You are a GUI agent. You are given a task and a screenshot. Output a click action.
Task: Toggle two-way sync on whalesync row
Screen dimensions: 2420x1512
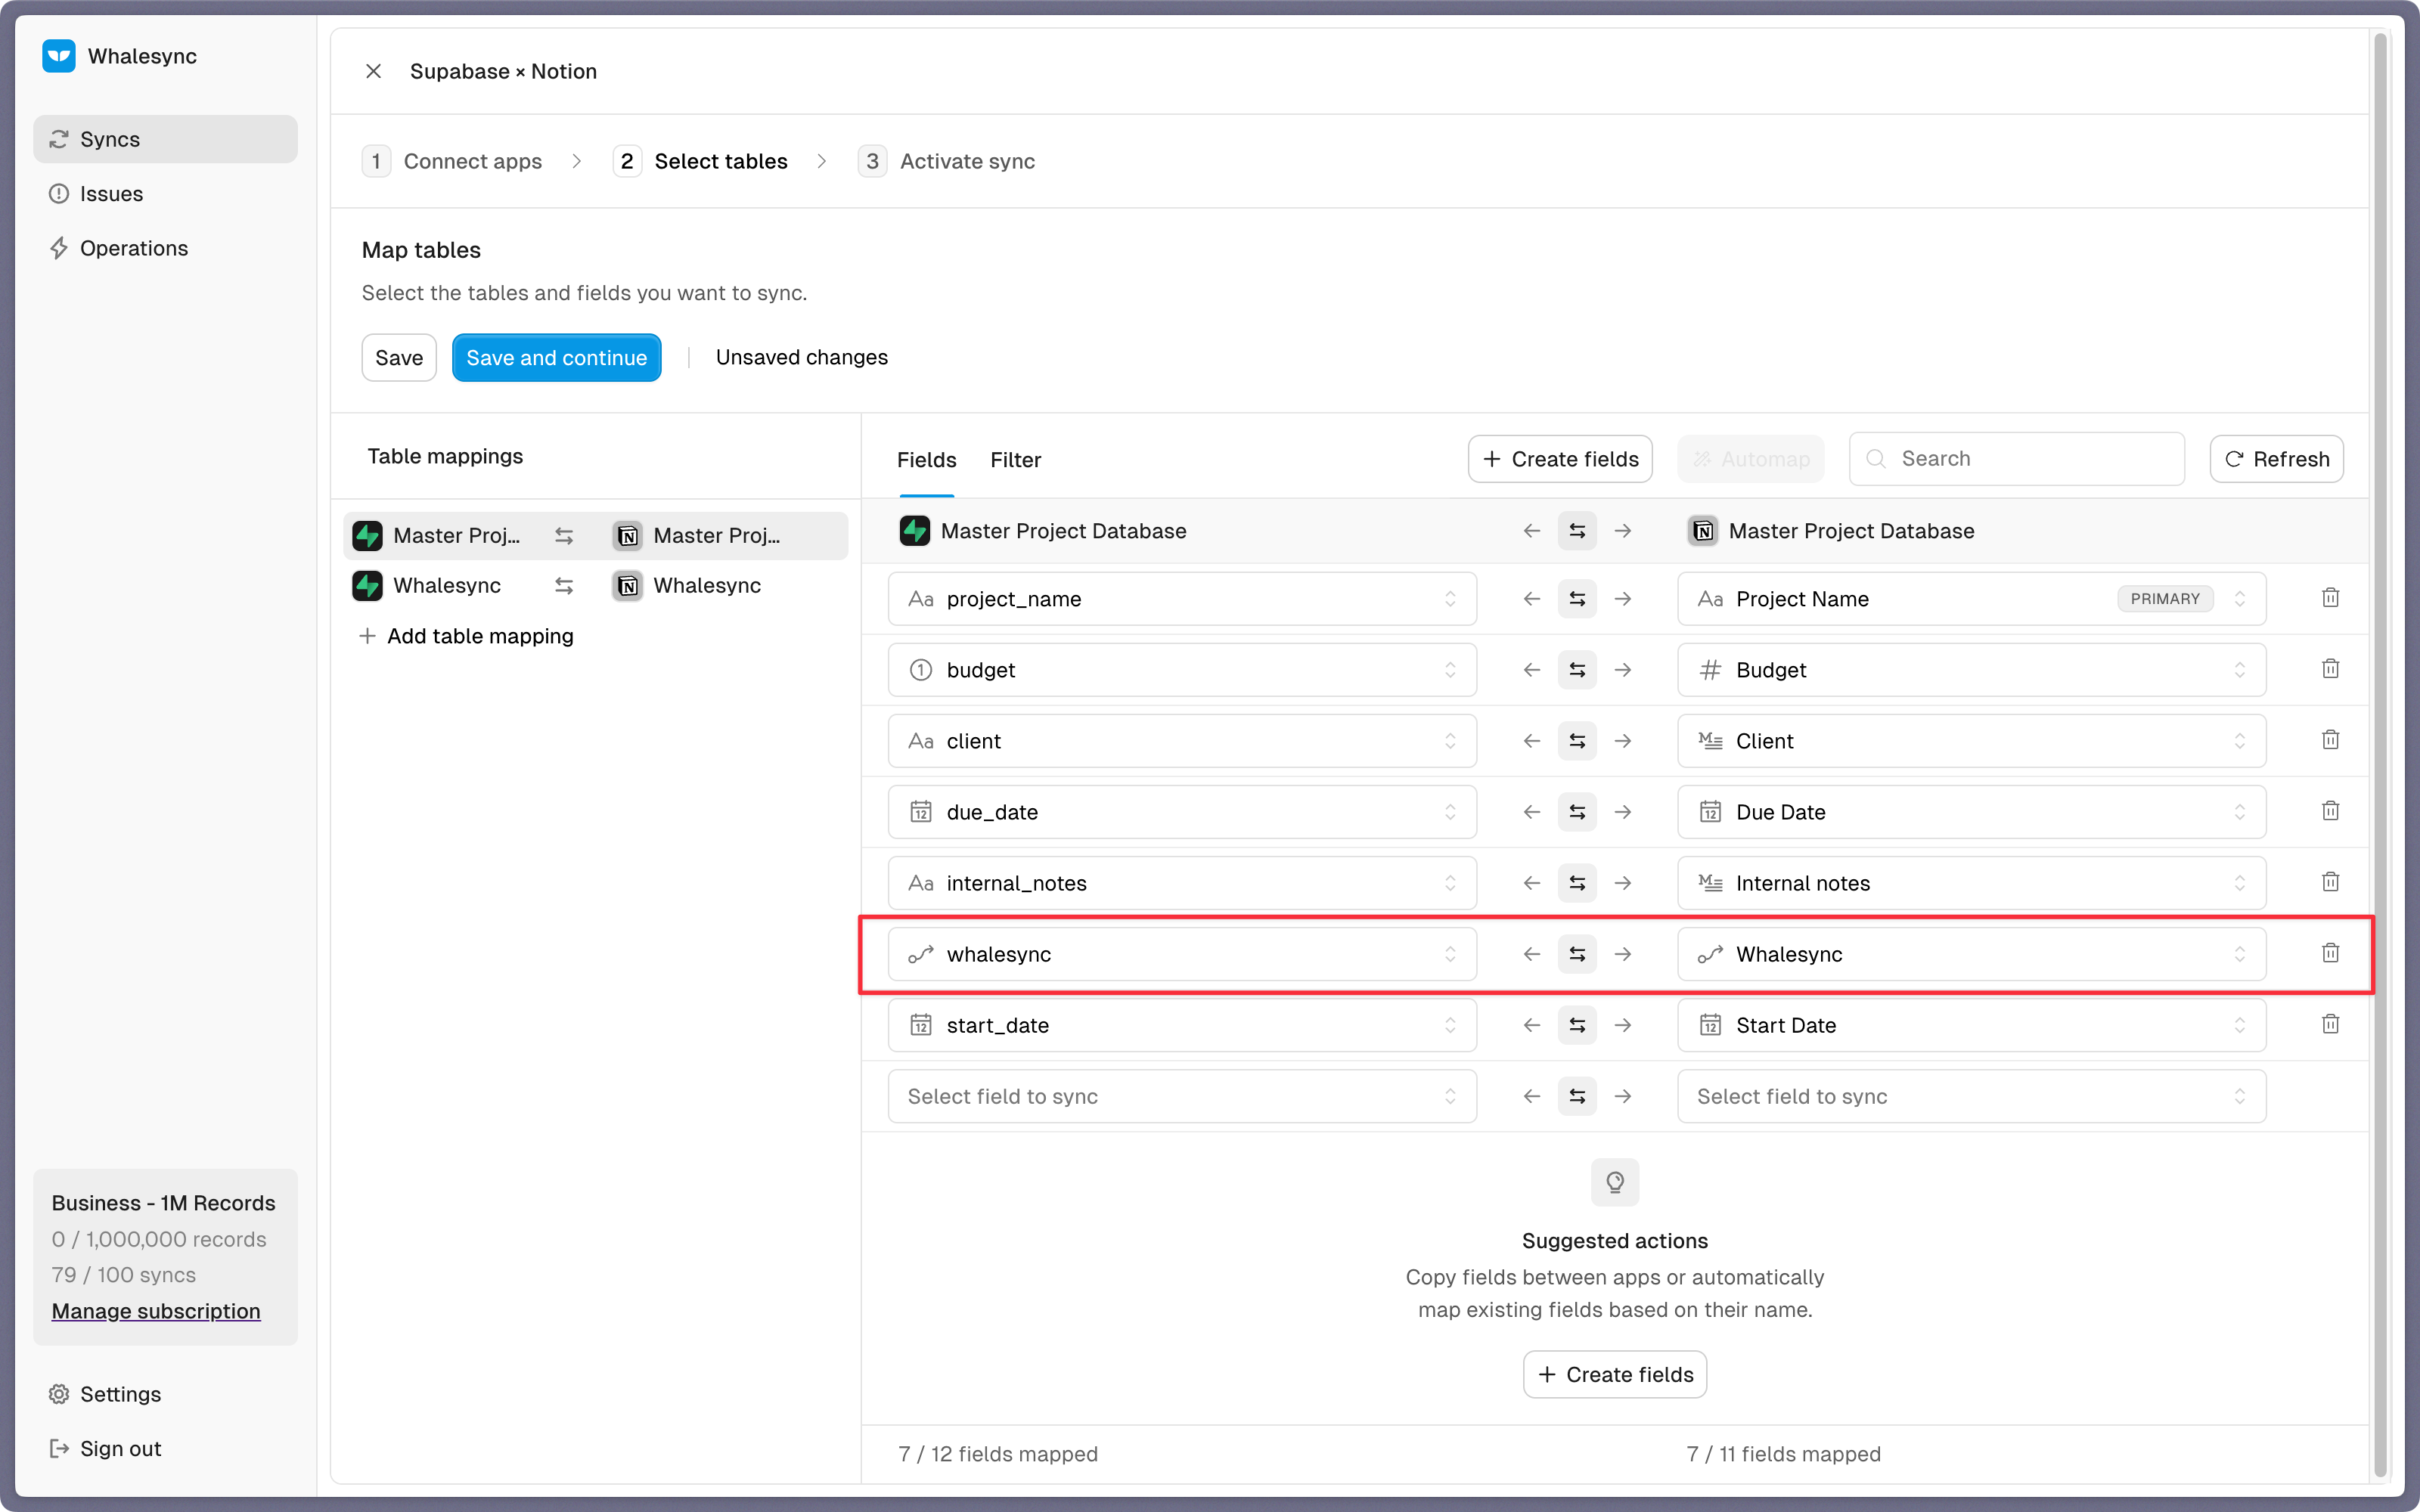click(1577, 954)
